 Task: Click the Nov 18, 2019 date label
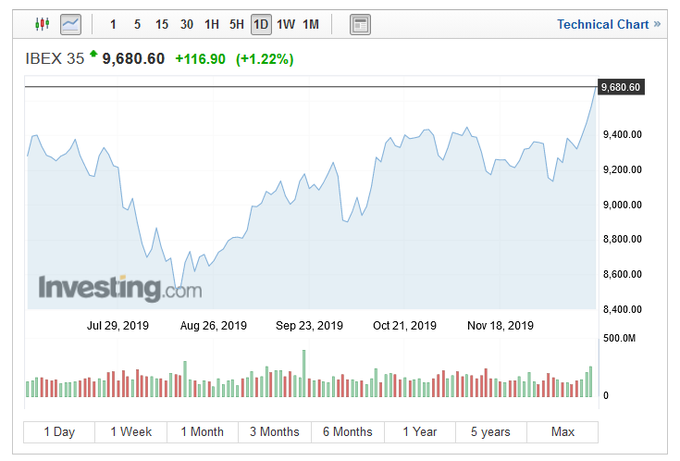pyautogui.click(x=500, y=326)
